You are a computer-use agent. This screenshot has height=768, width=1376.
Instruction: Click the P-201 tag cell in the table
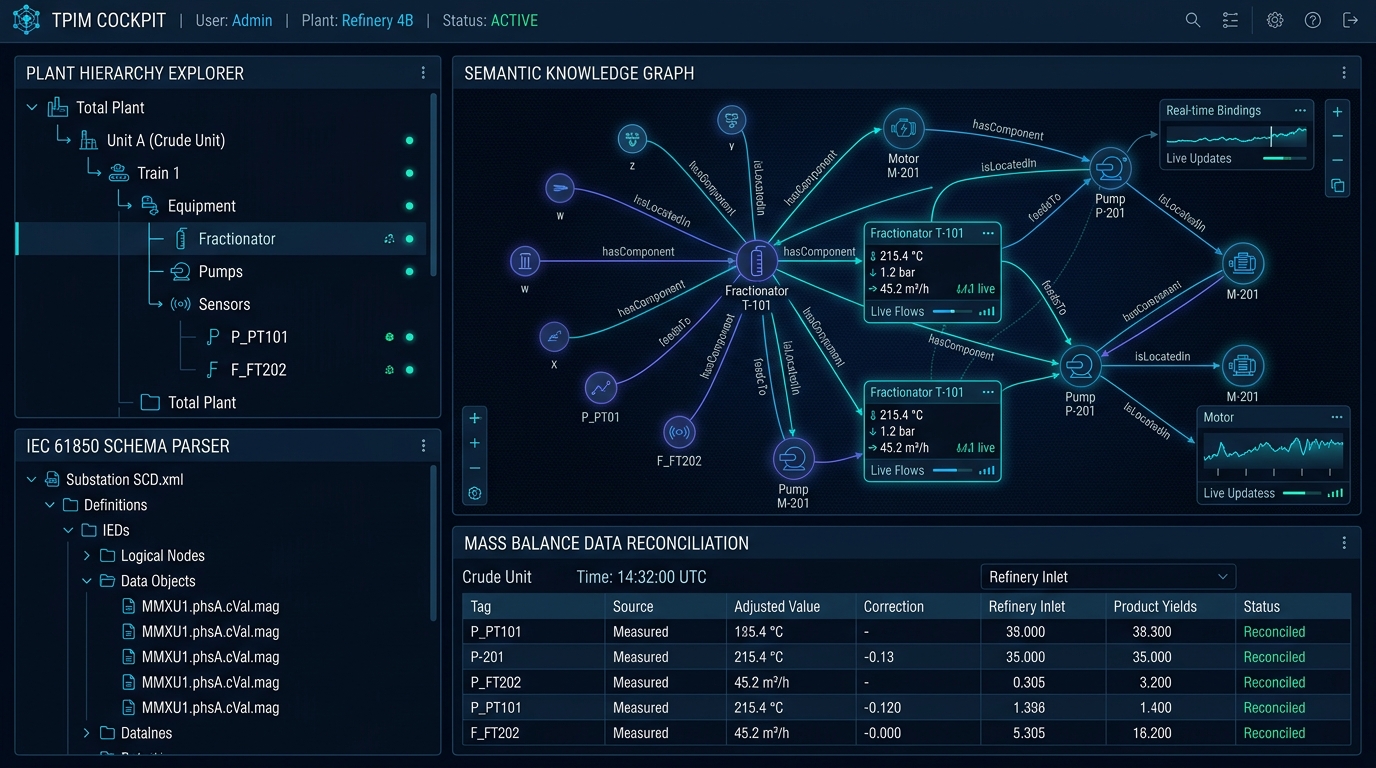pos(535,657)
